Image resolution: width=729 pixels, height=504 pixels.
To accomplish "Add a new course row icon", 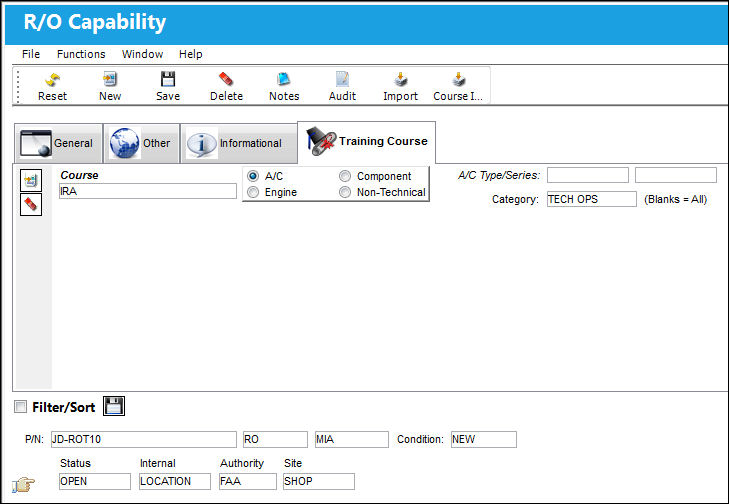I will (x=31, y=180).
